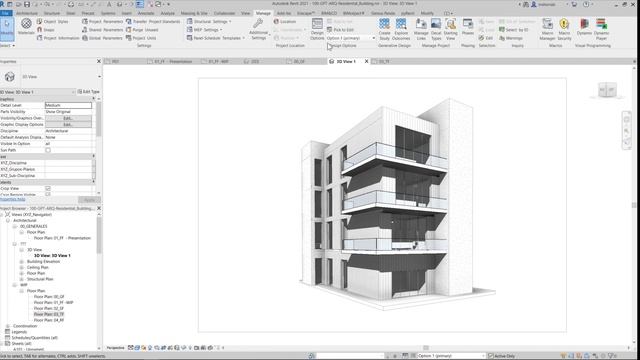
Task: Switch to the View ribbon tab
Action: pos(245,13)
